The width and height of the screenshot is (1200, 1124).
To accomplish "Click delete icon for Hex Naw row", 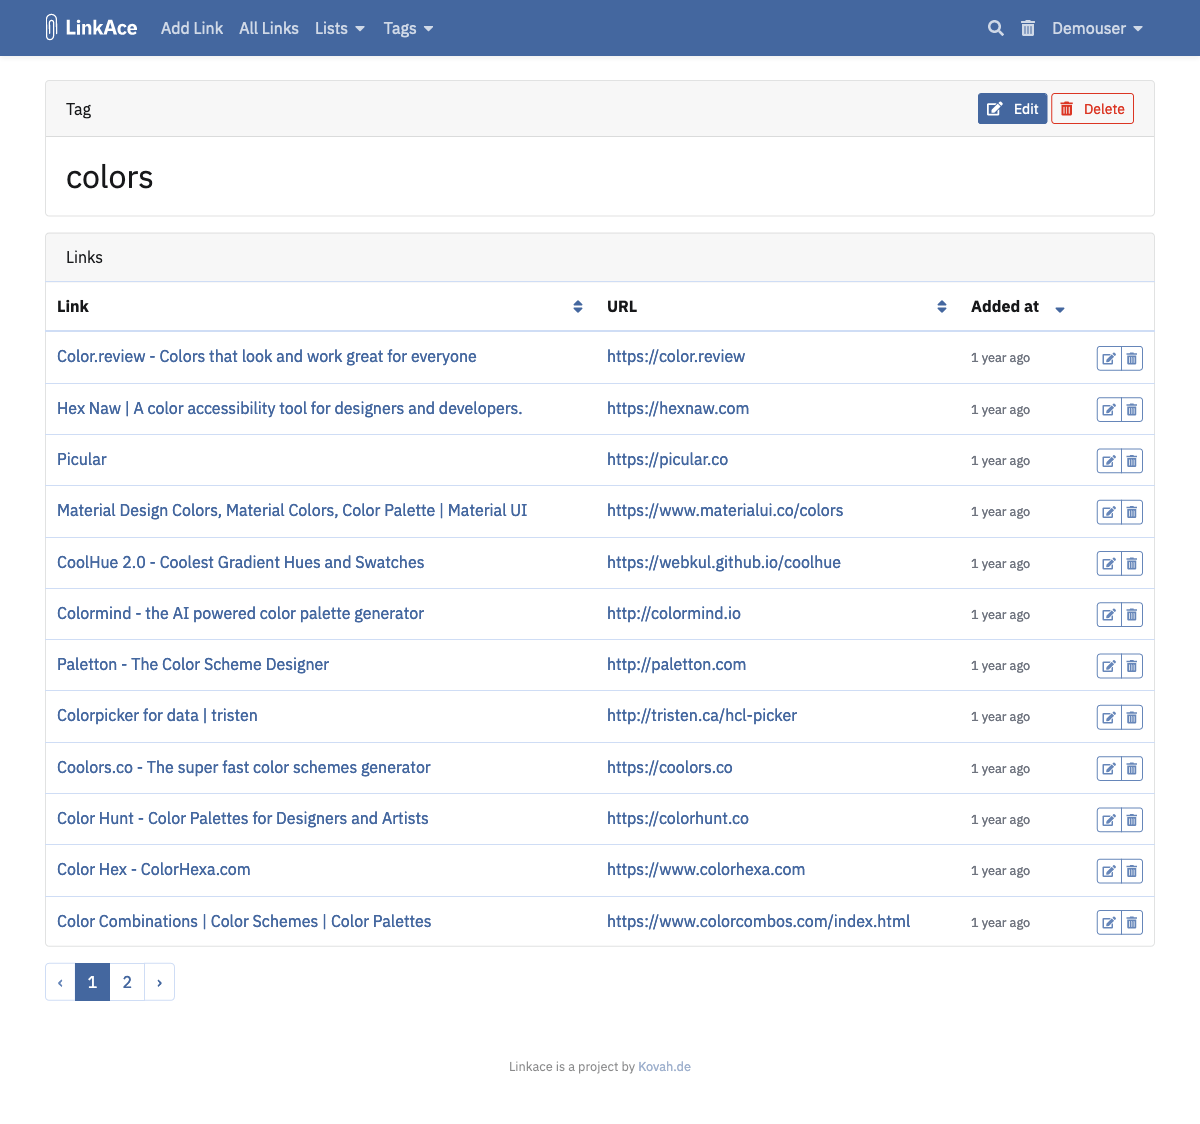I will pos(1132,410).
